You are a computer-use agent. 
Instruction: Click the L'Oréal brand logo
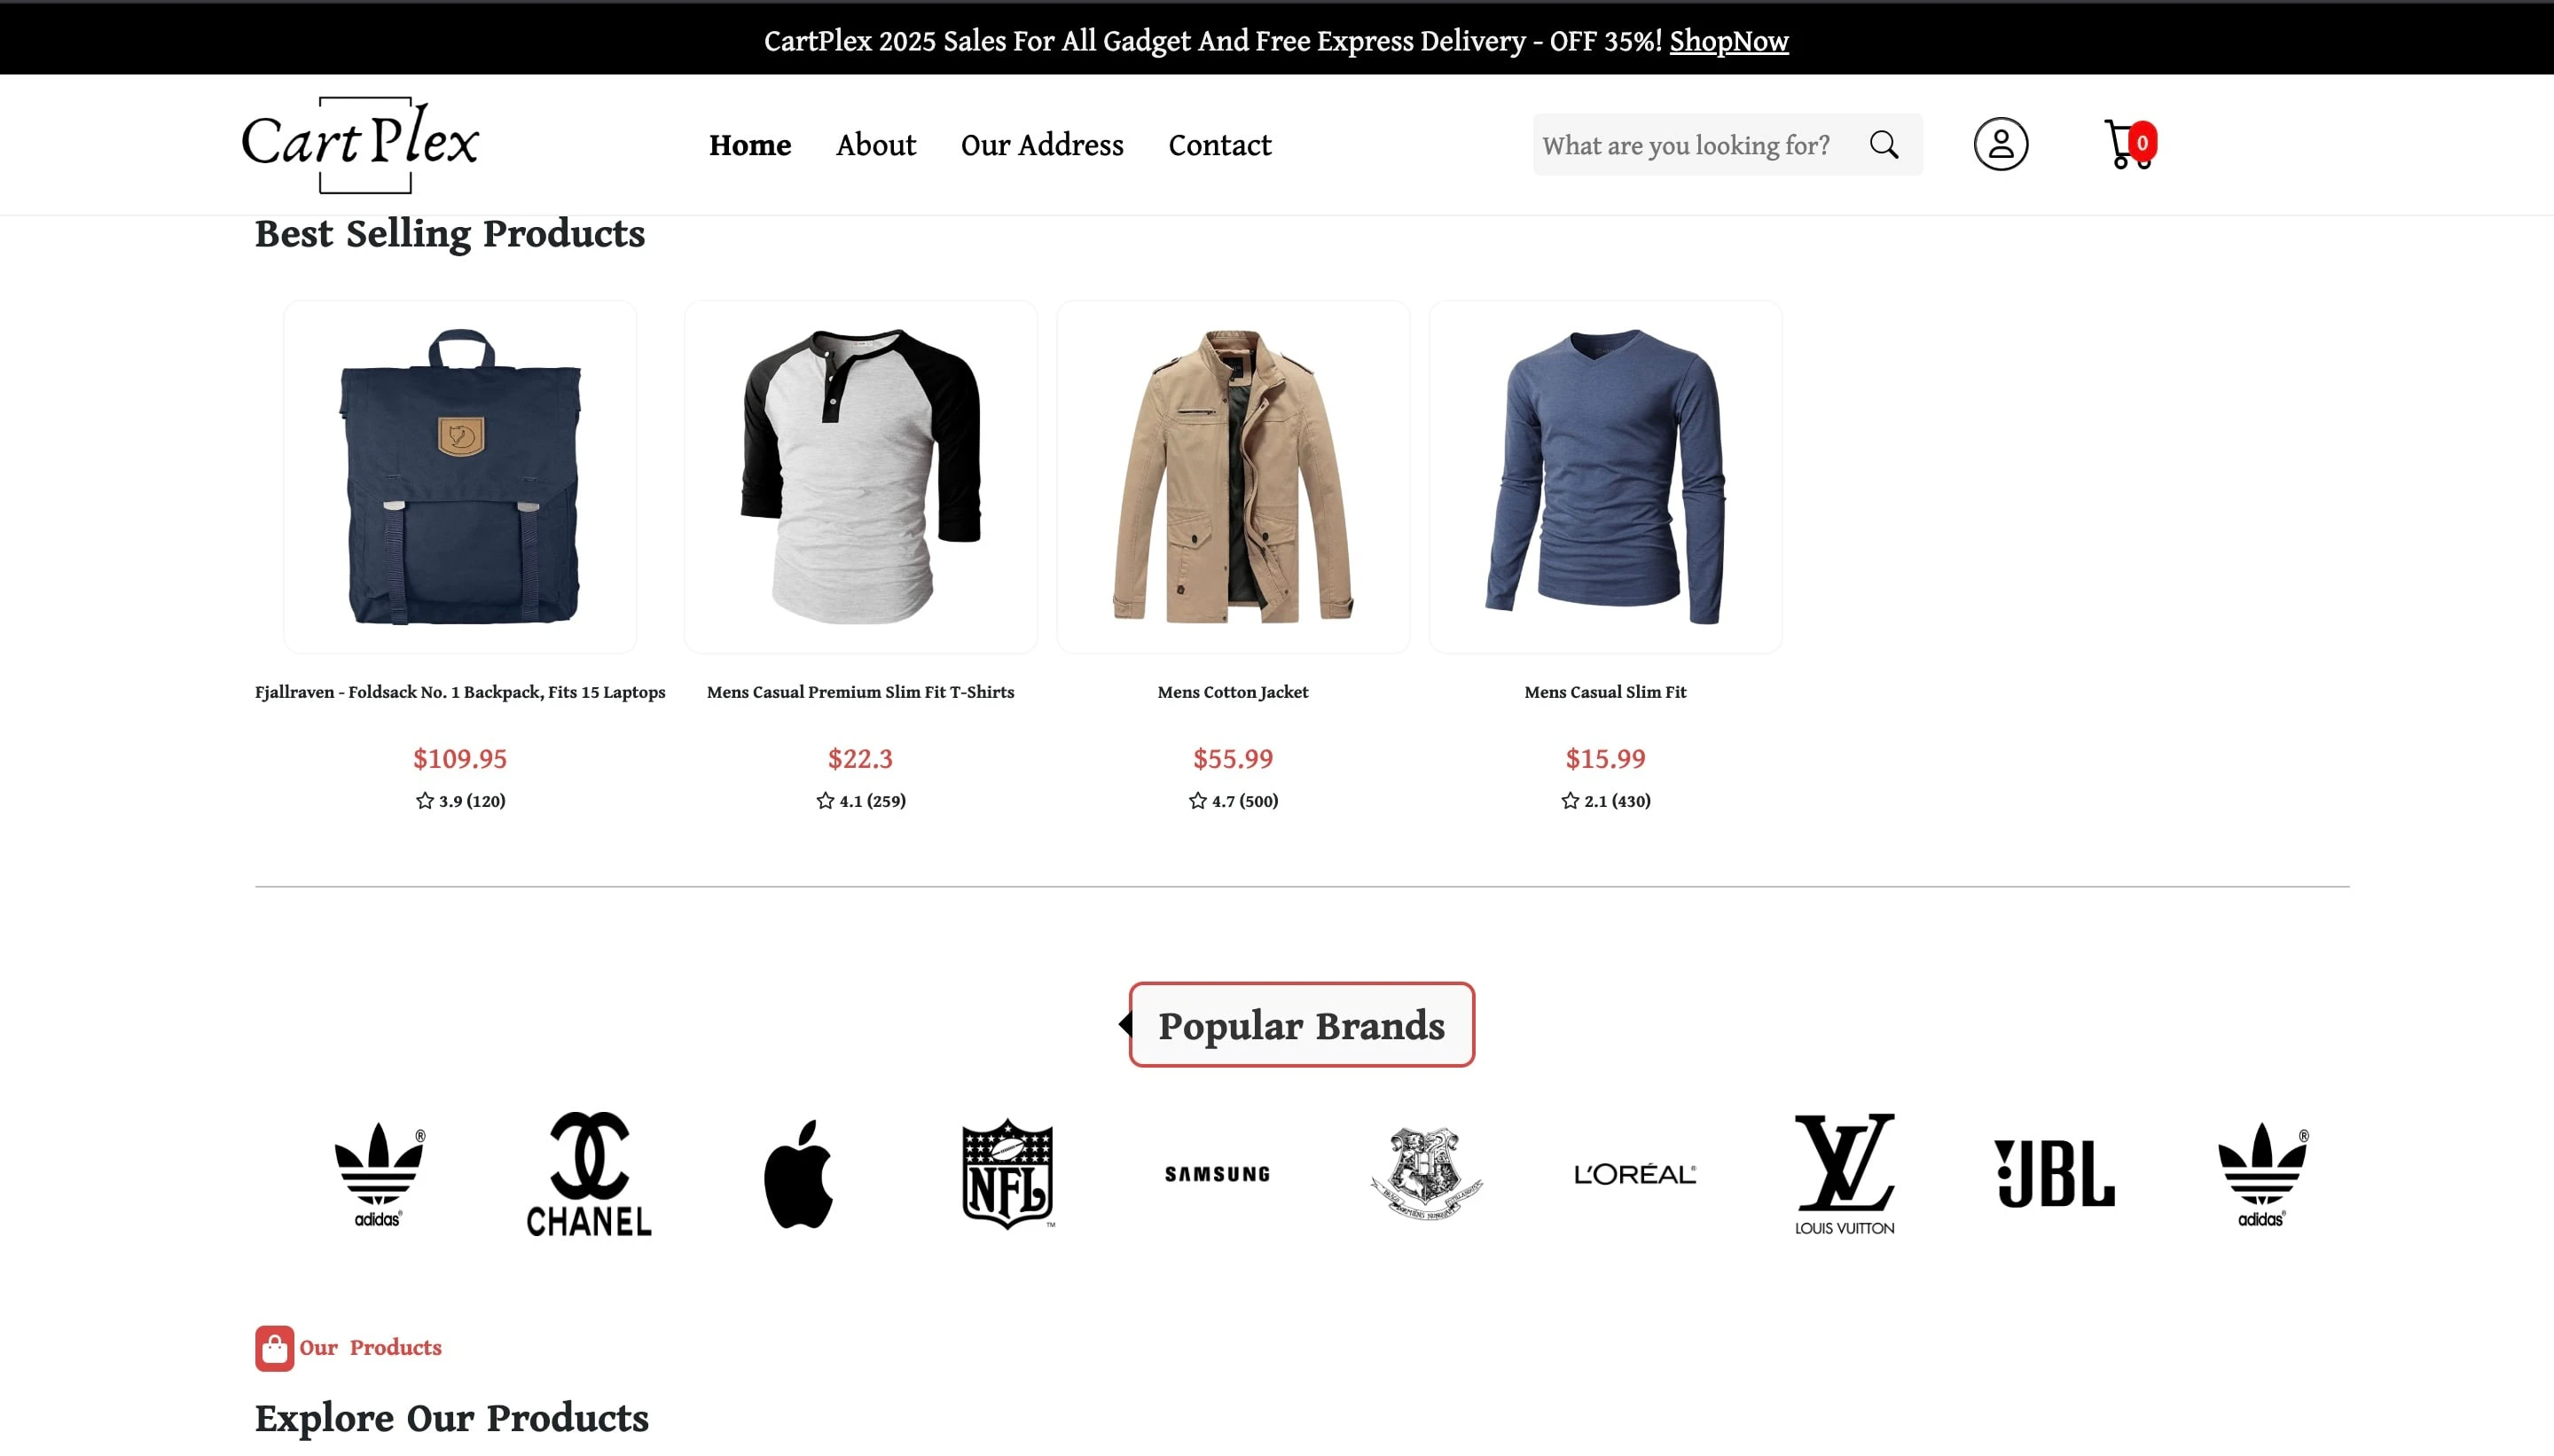click(x=1635, y=1174)
